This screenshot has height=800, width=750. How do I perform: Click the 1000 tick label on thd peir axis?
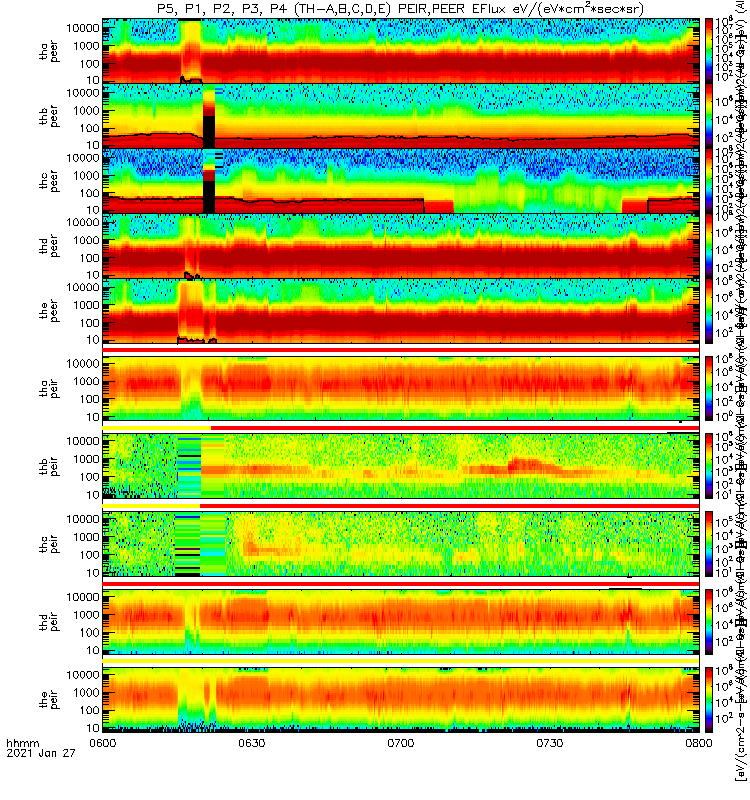(86, 615)
